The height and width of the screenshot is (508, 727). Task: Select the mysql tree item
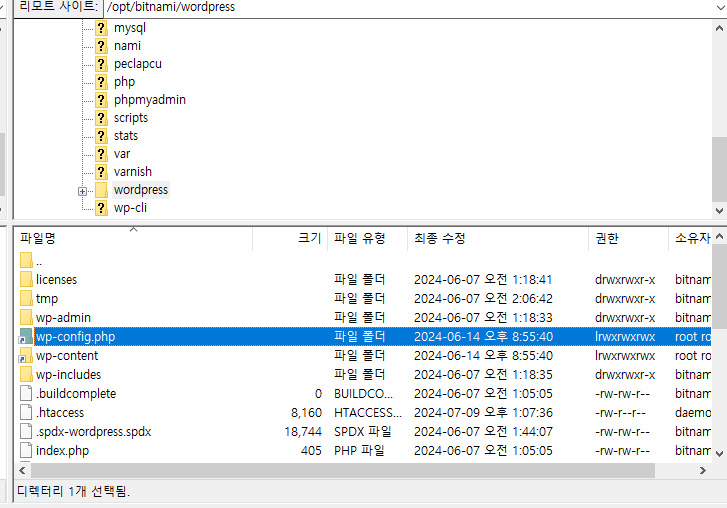pos(130,28)
